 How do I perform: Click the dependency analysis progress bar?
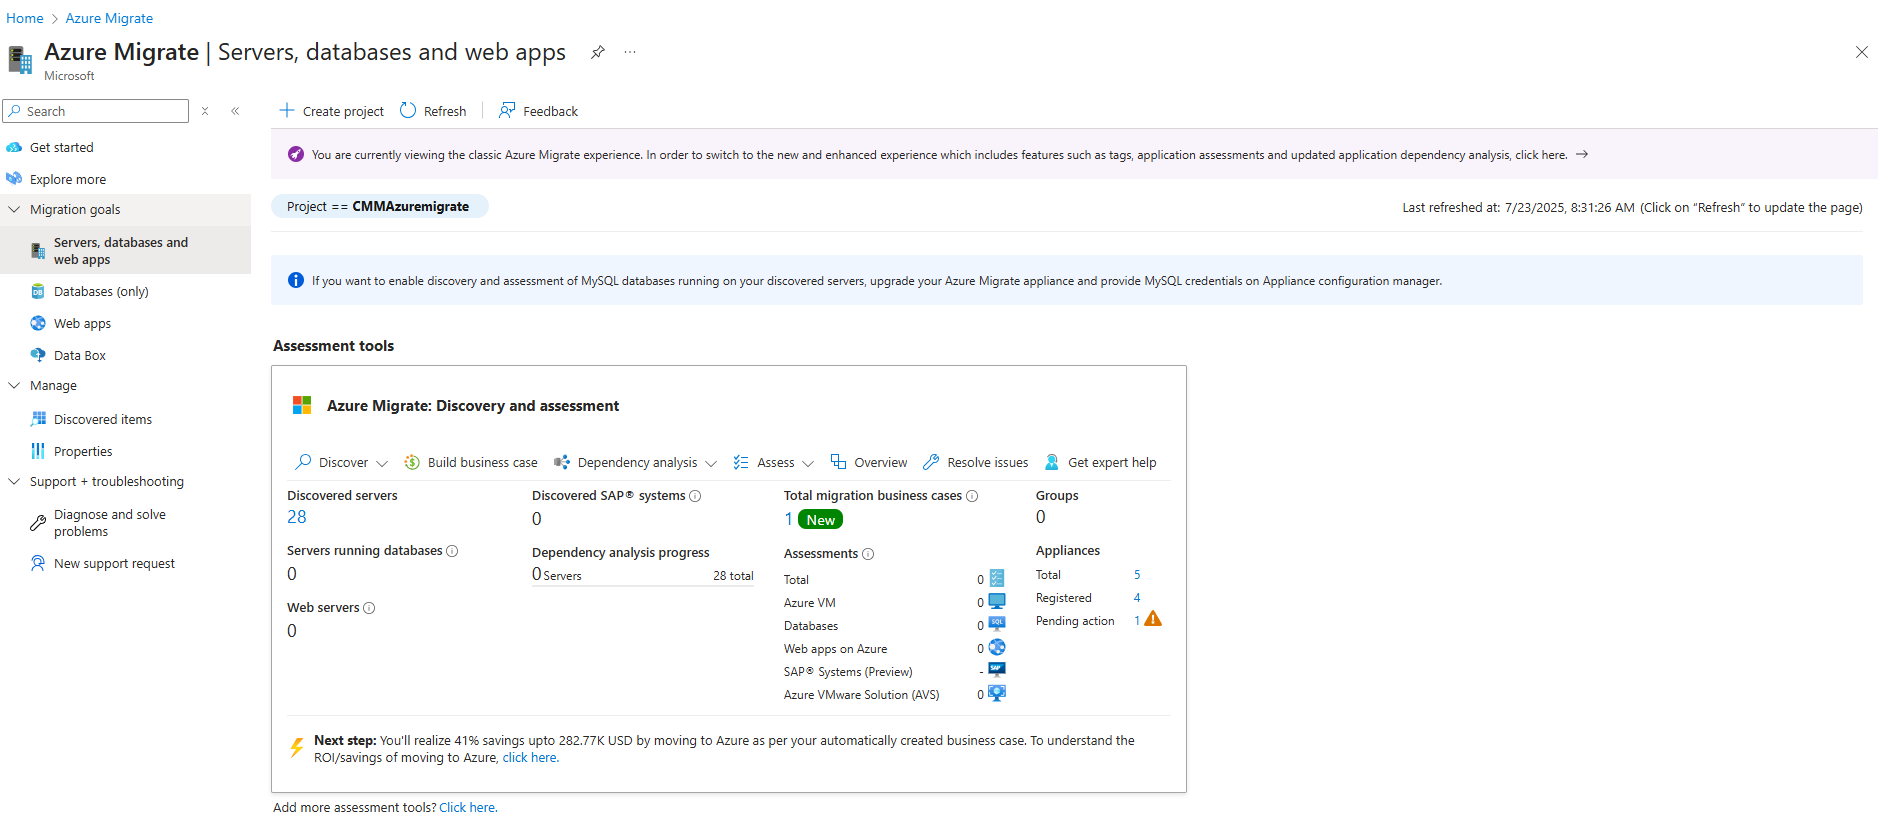[643, 585]
